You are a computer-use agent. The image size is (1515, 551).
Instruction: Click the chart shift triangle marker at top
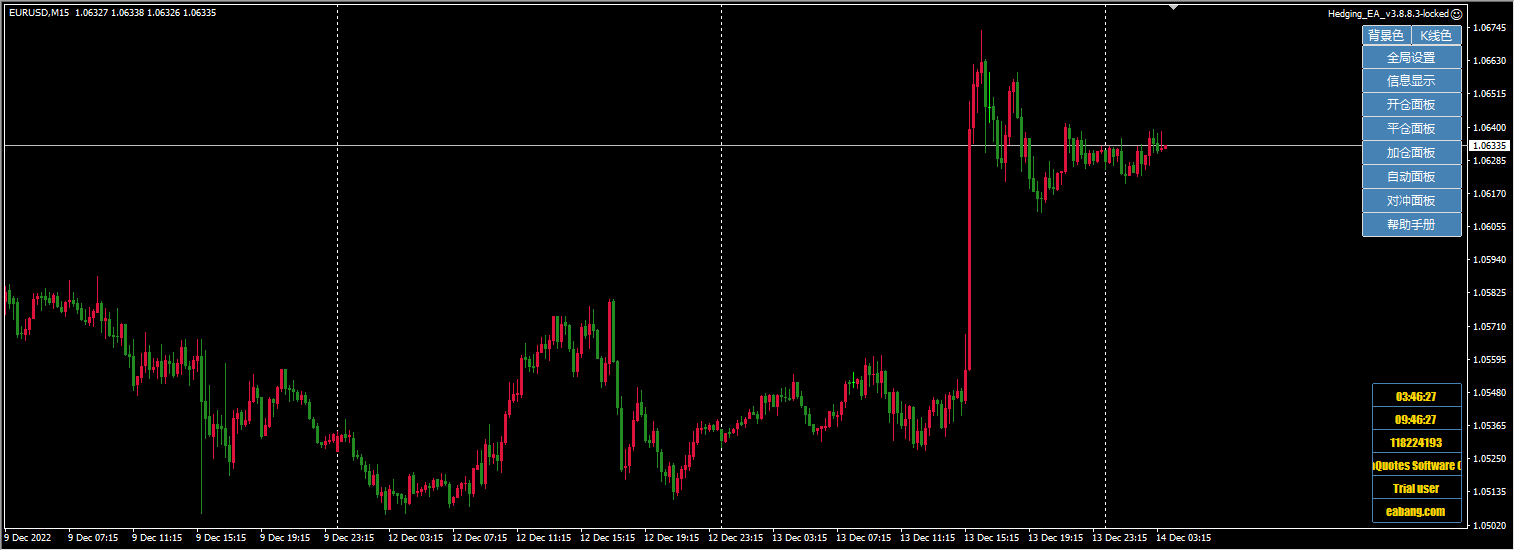1173,8
